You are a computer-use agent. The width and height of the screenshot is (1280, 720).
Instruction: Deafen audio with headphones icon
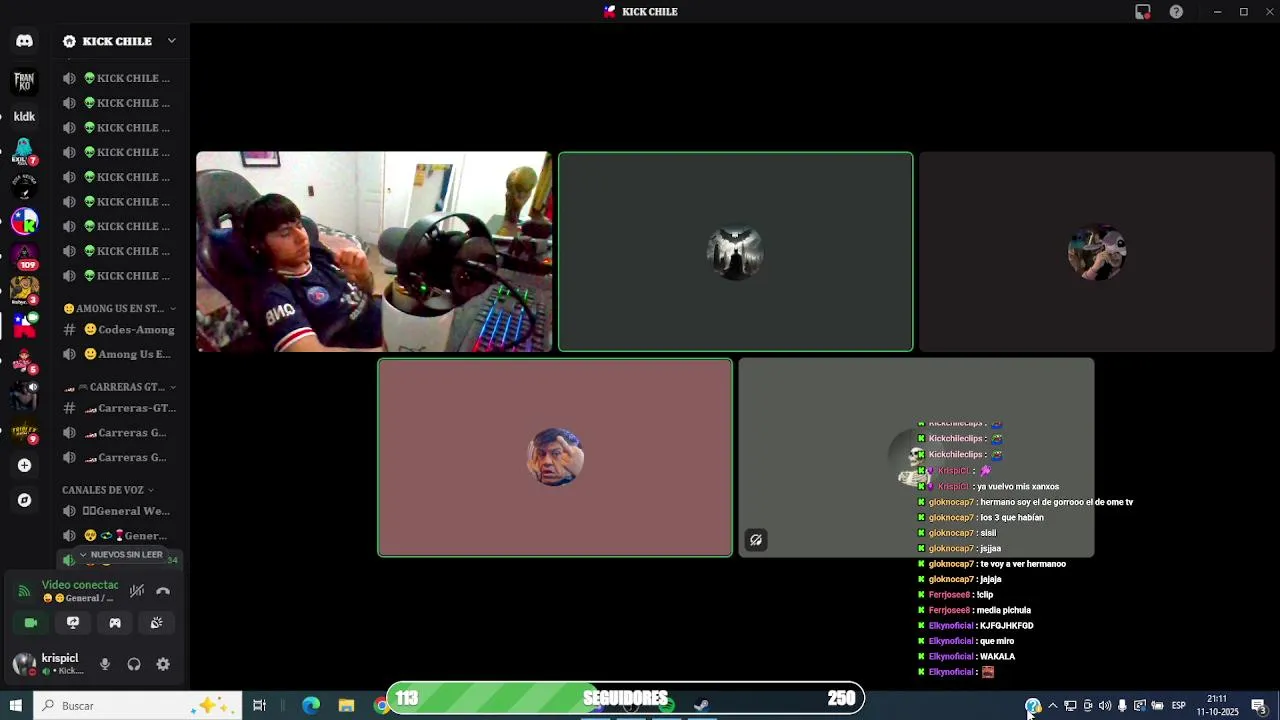click(134, 664)
